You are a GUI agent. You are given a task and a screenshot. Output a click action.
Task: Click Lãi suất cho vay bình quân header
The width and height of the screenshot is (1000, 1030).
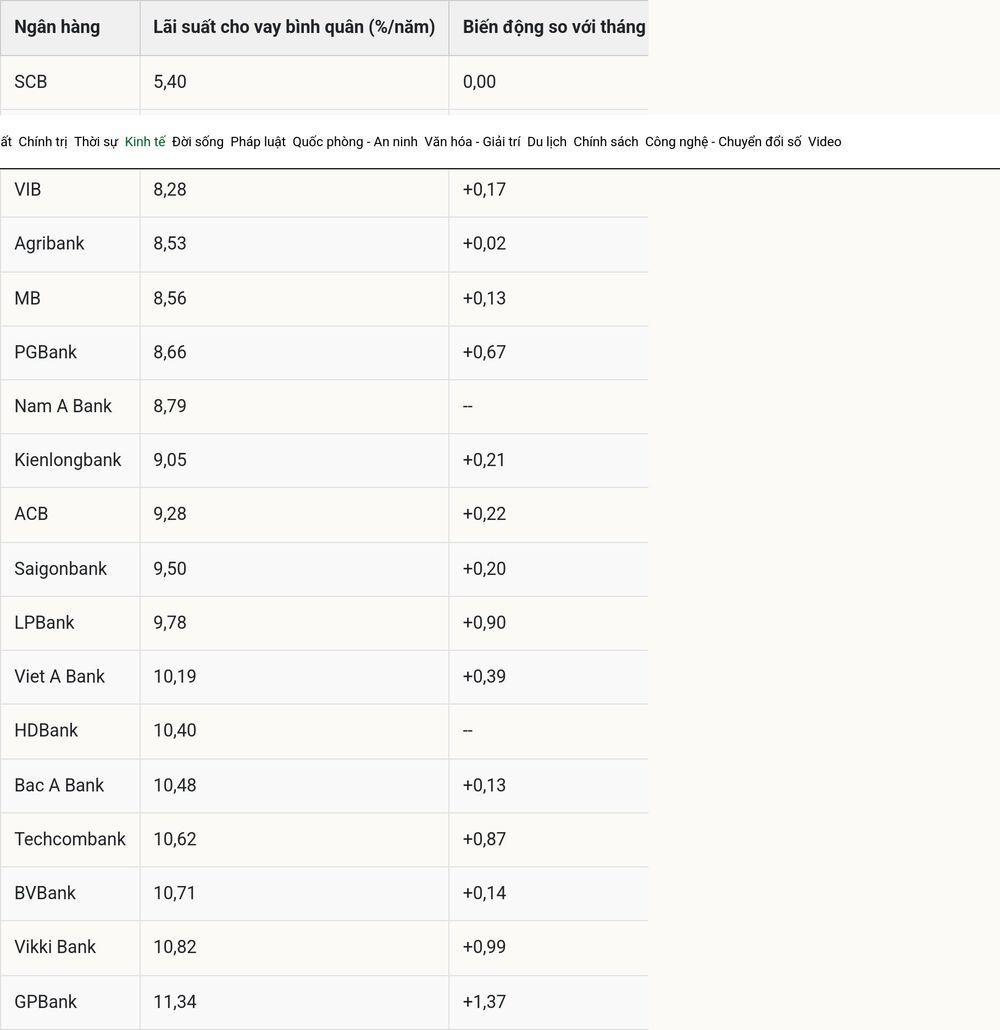(294, 27)
